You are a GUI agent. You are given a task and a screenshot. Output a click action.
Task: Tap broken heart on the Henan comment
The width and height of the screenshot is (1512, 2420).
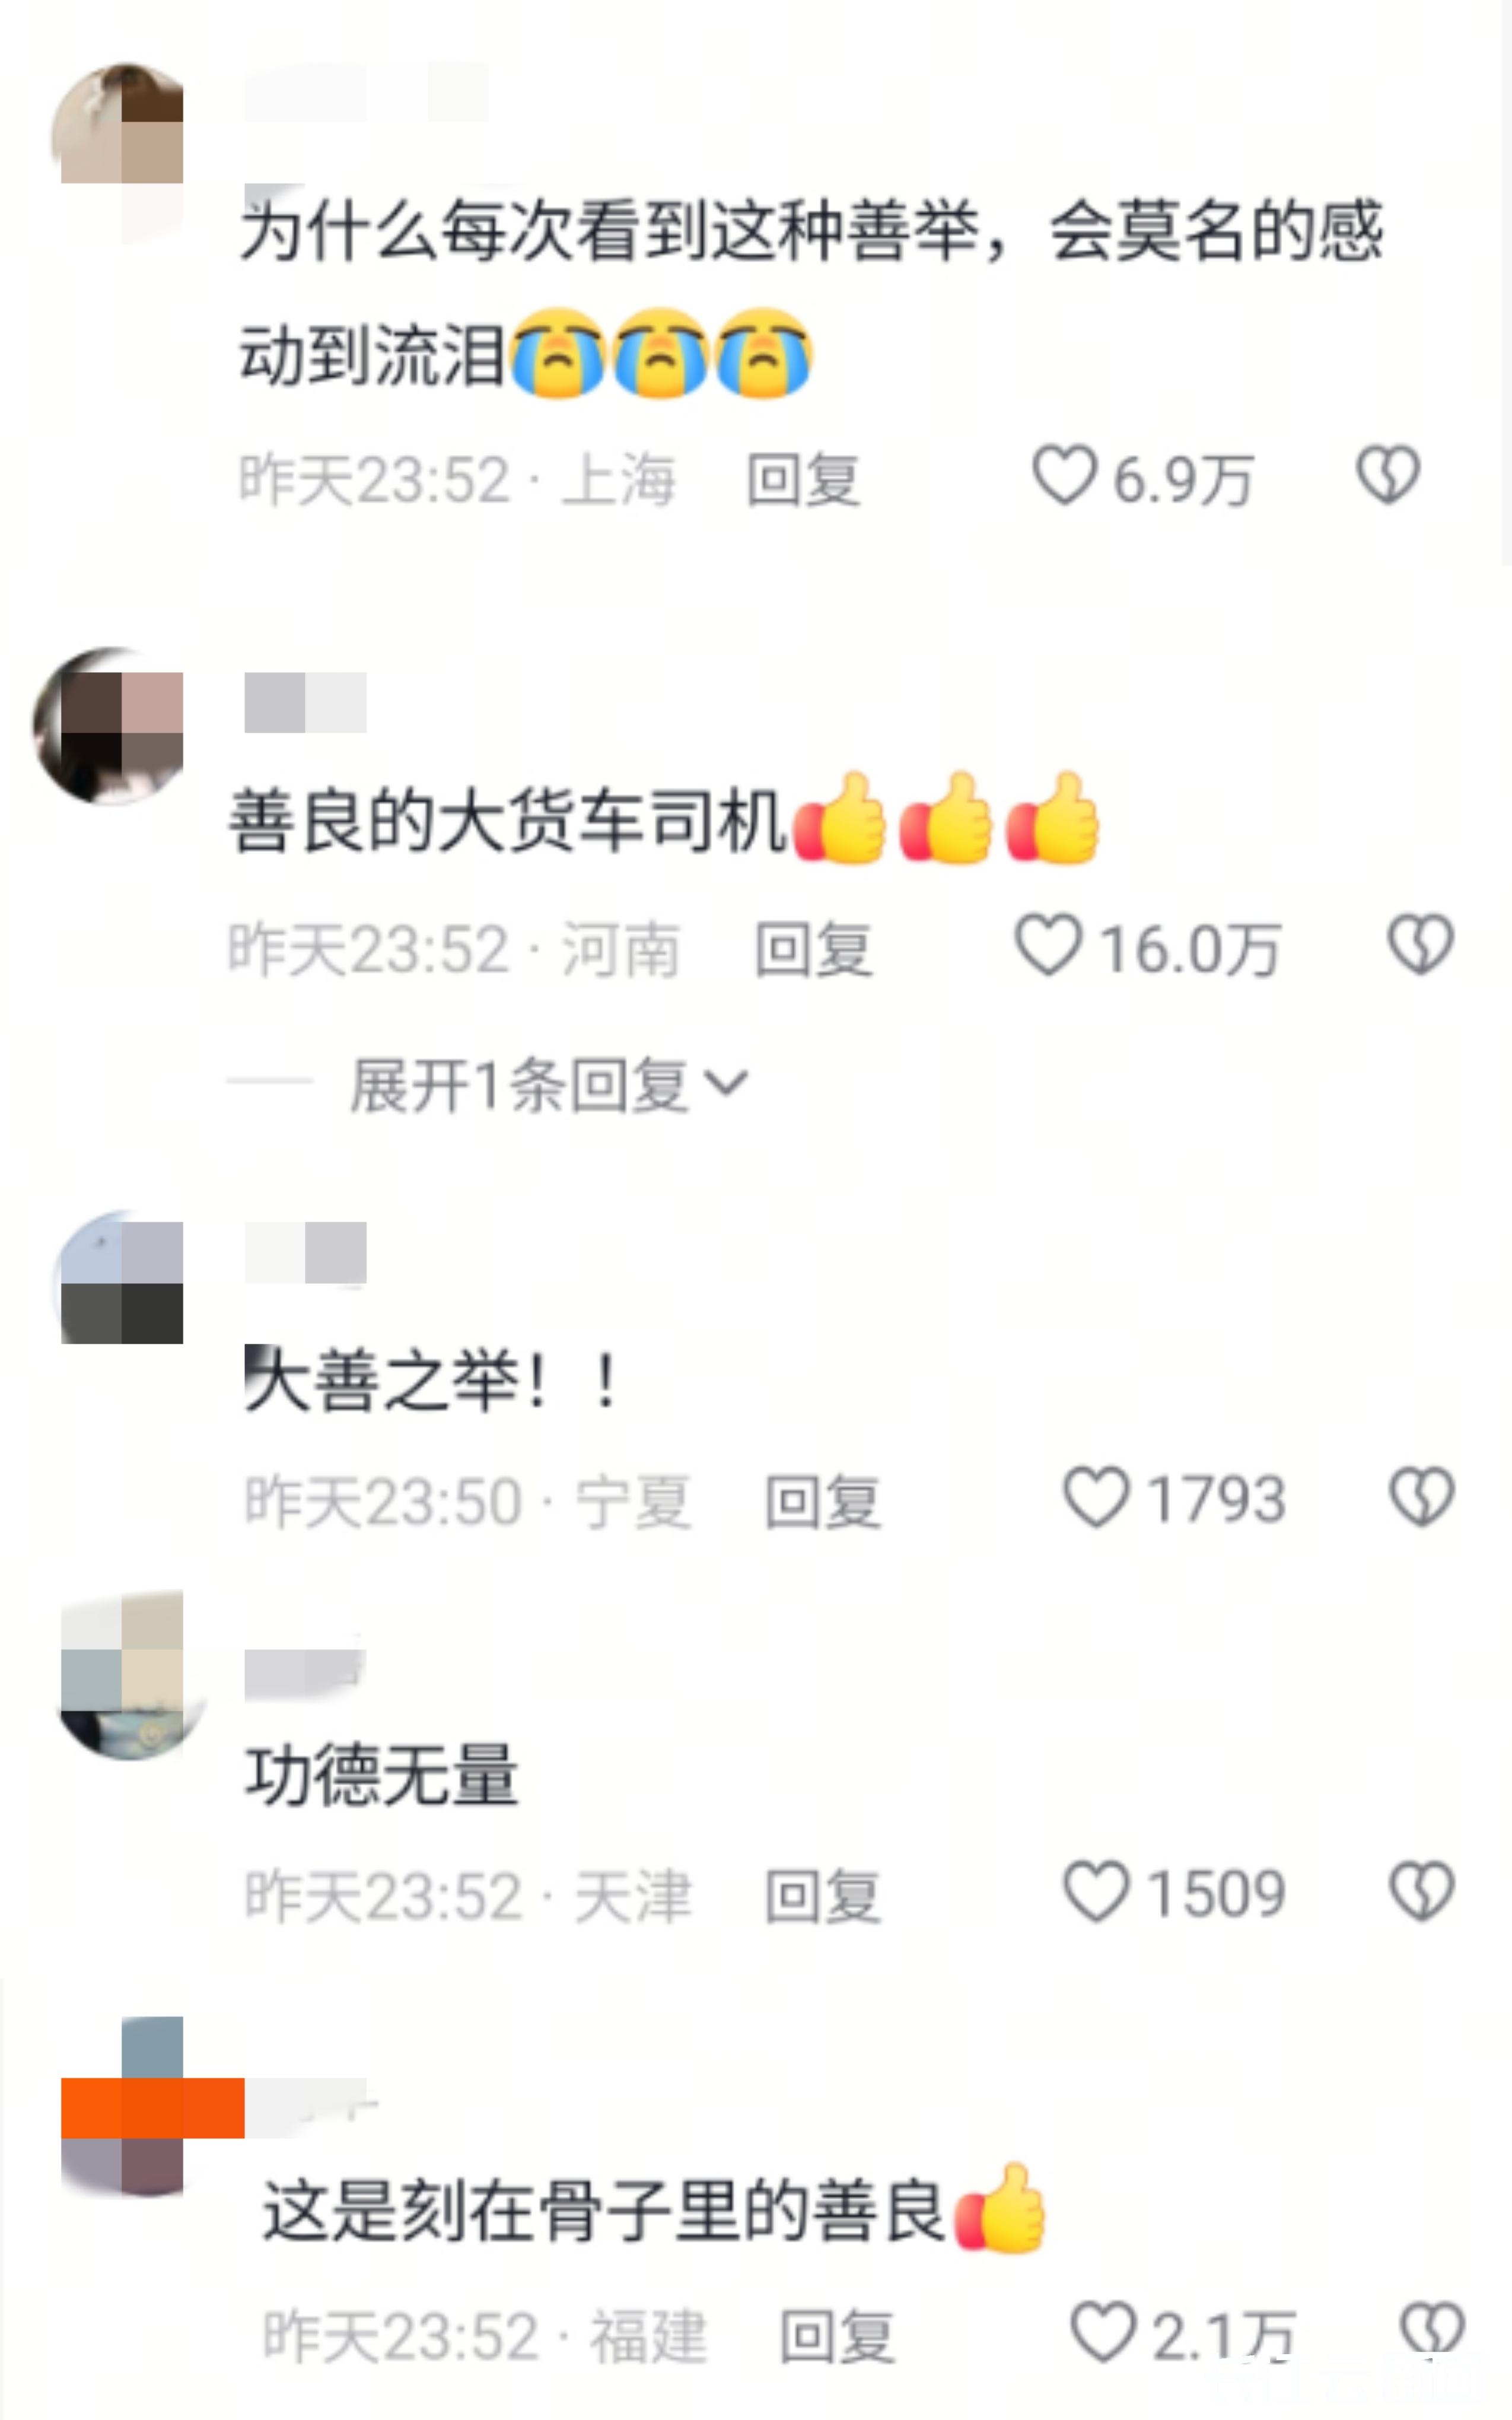tap(1420, 945)
